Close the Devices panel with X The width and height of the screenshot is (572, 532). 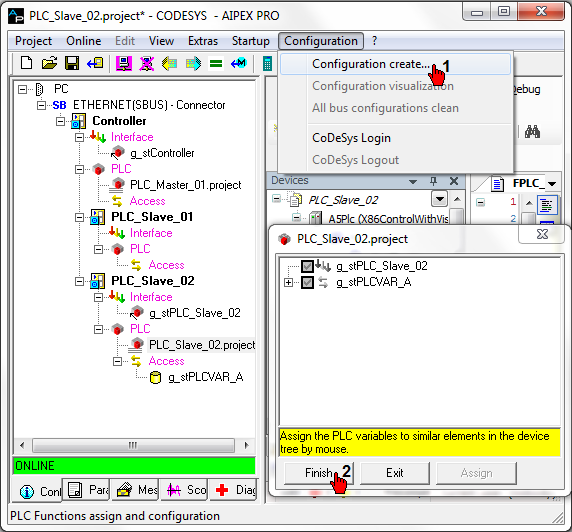tap(454, 181)
